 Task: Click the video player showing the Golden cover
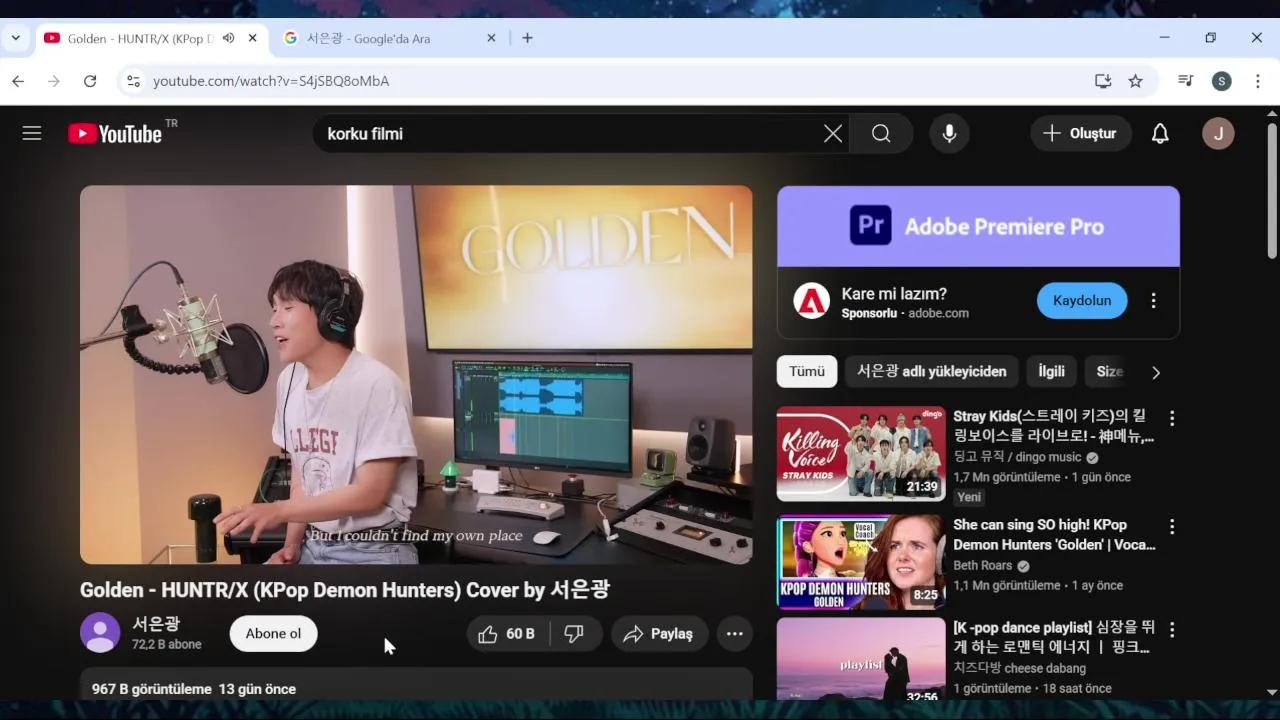(x=416, y=375)
